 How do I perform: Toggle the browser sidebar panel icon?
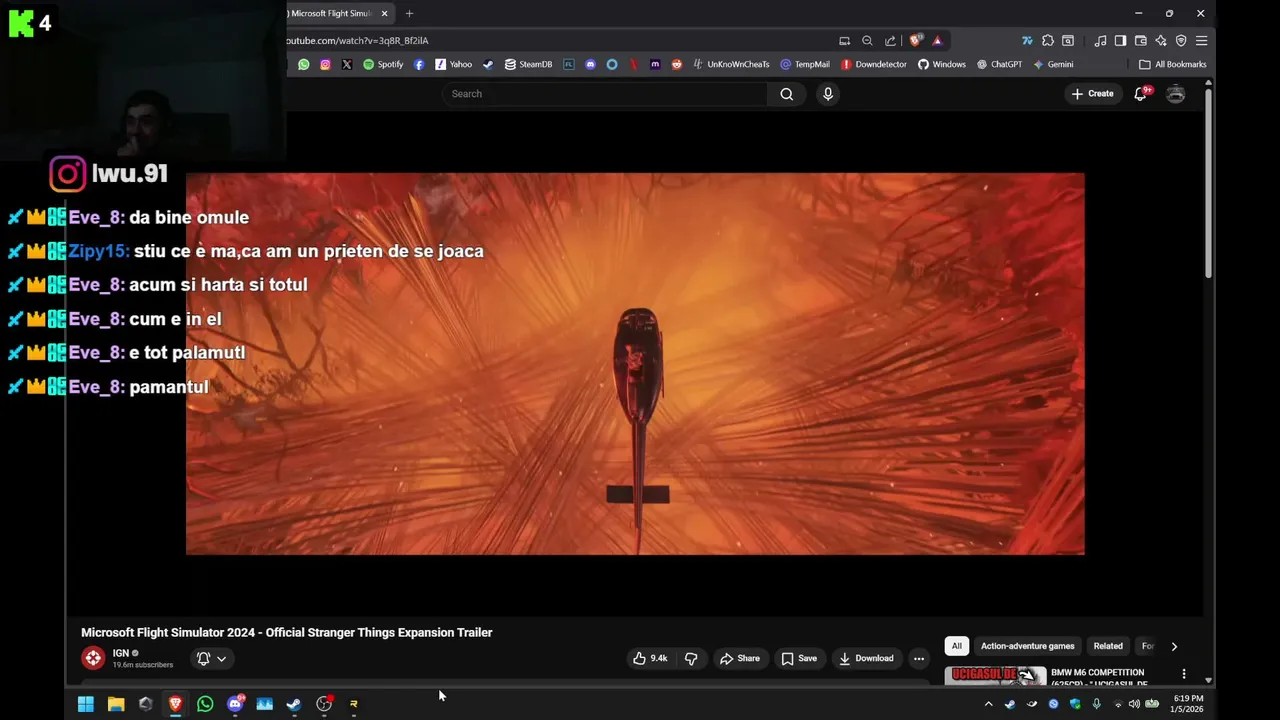(1120, 41)
